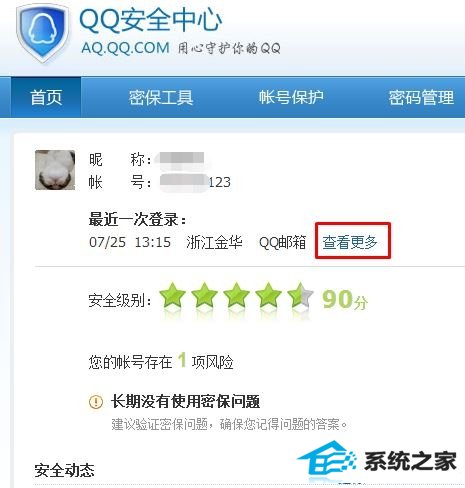Click the 查看更多 login history link
The image size is (465, 488).
[350, 242]
